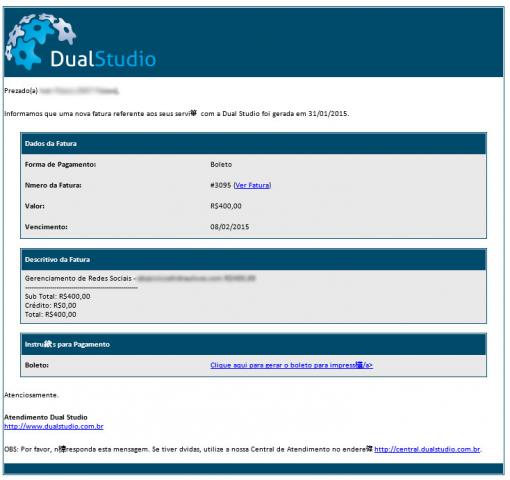The image size is (510, 480).
Task: Click the Total: R$400,00 line
Action: click(50, 315)
